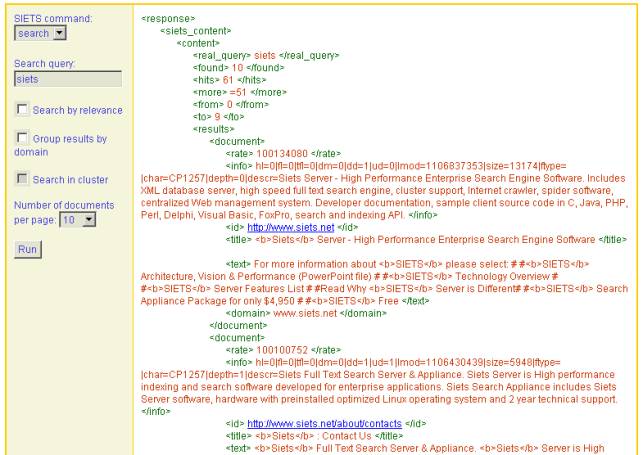The height and width of the screenshot is (455, 643).
Task: Click the Search by relevance label
Action: 78,110
